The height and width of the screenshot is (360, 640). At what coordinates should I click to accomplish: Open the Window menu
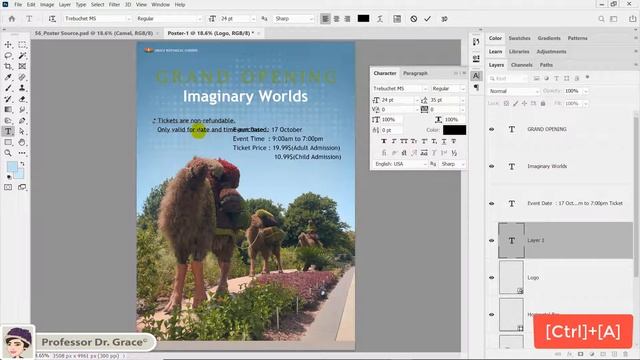click(x=160, y=4)
